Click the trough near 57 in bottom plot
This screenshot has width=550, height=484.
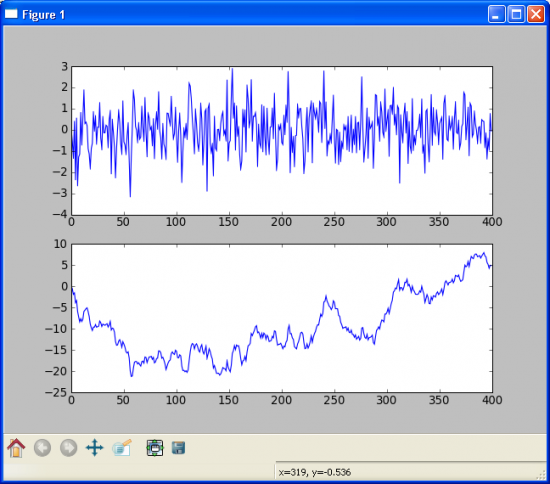click(132, 376)
